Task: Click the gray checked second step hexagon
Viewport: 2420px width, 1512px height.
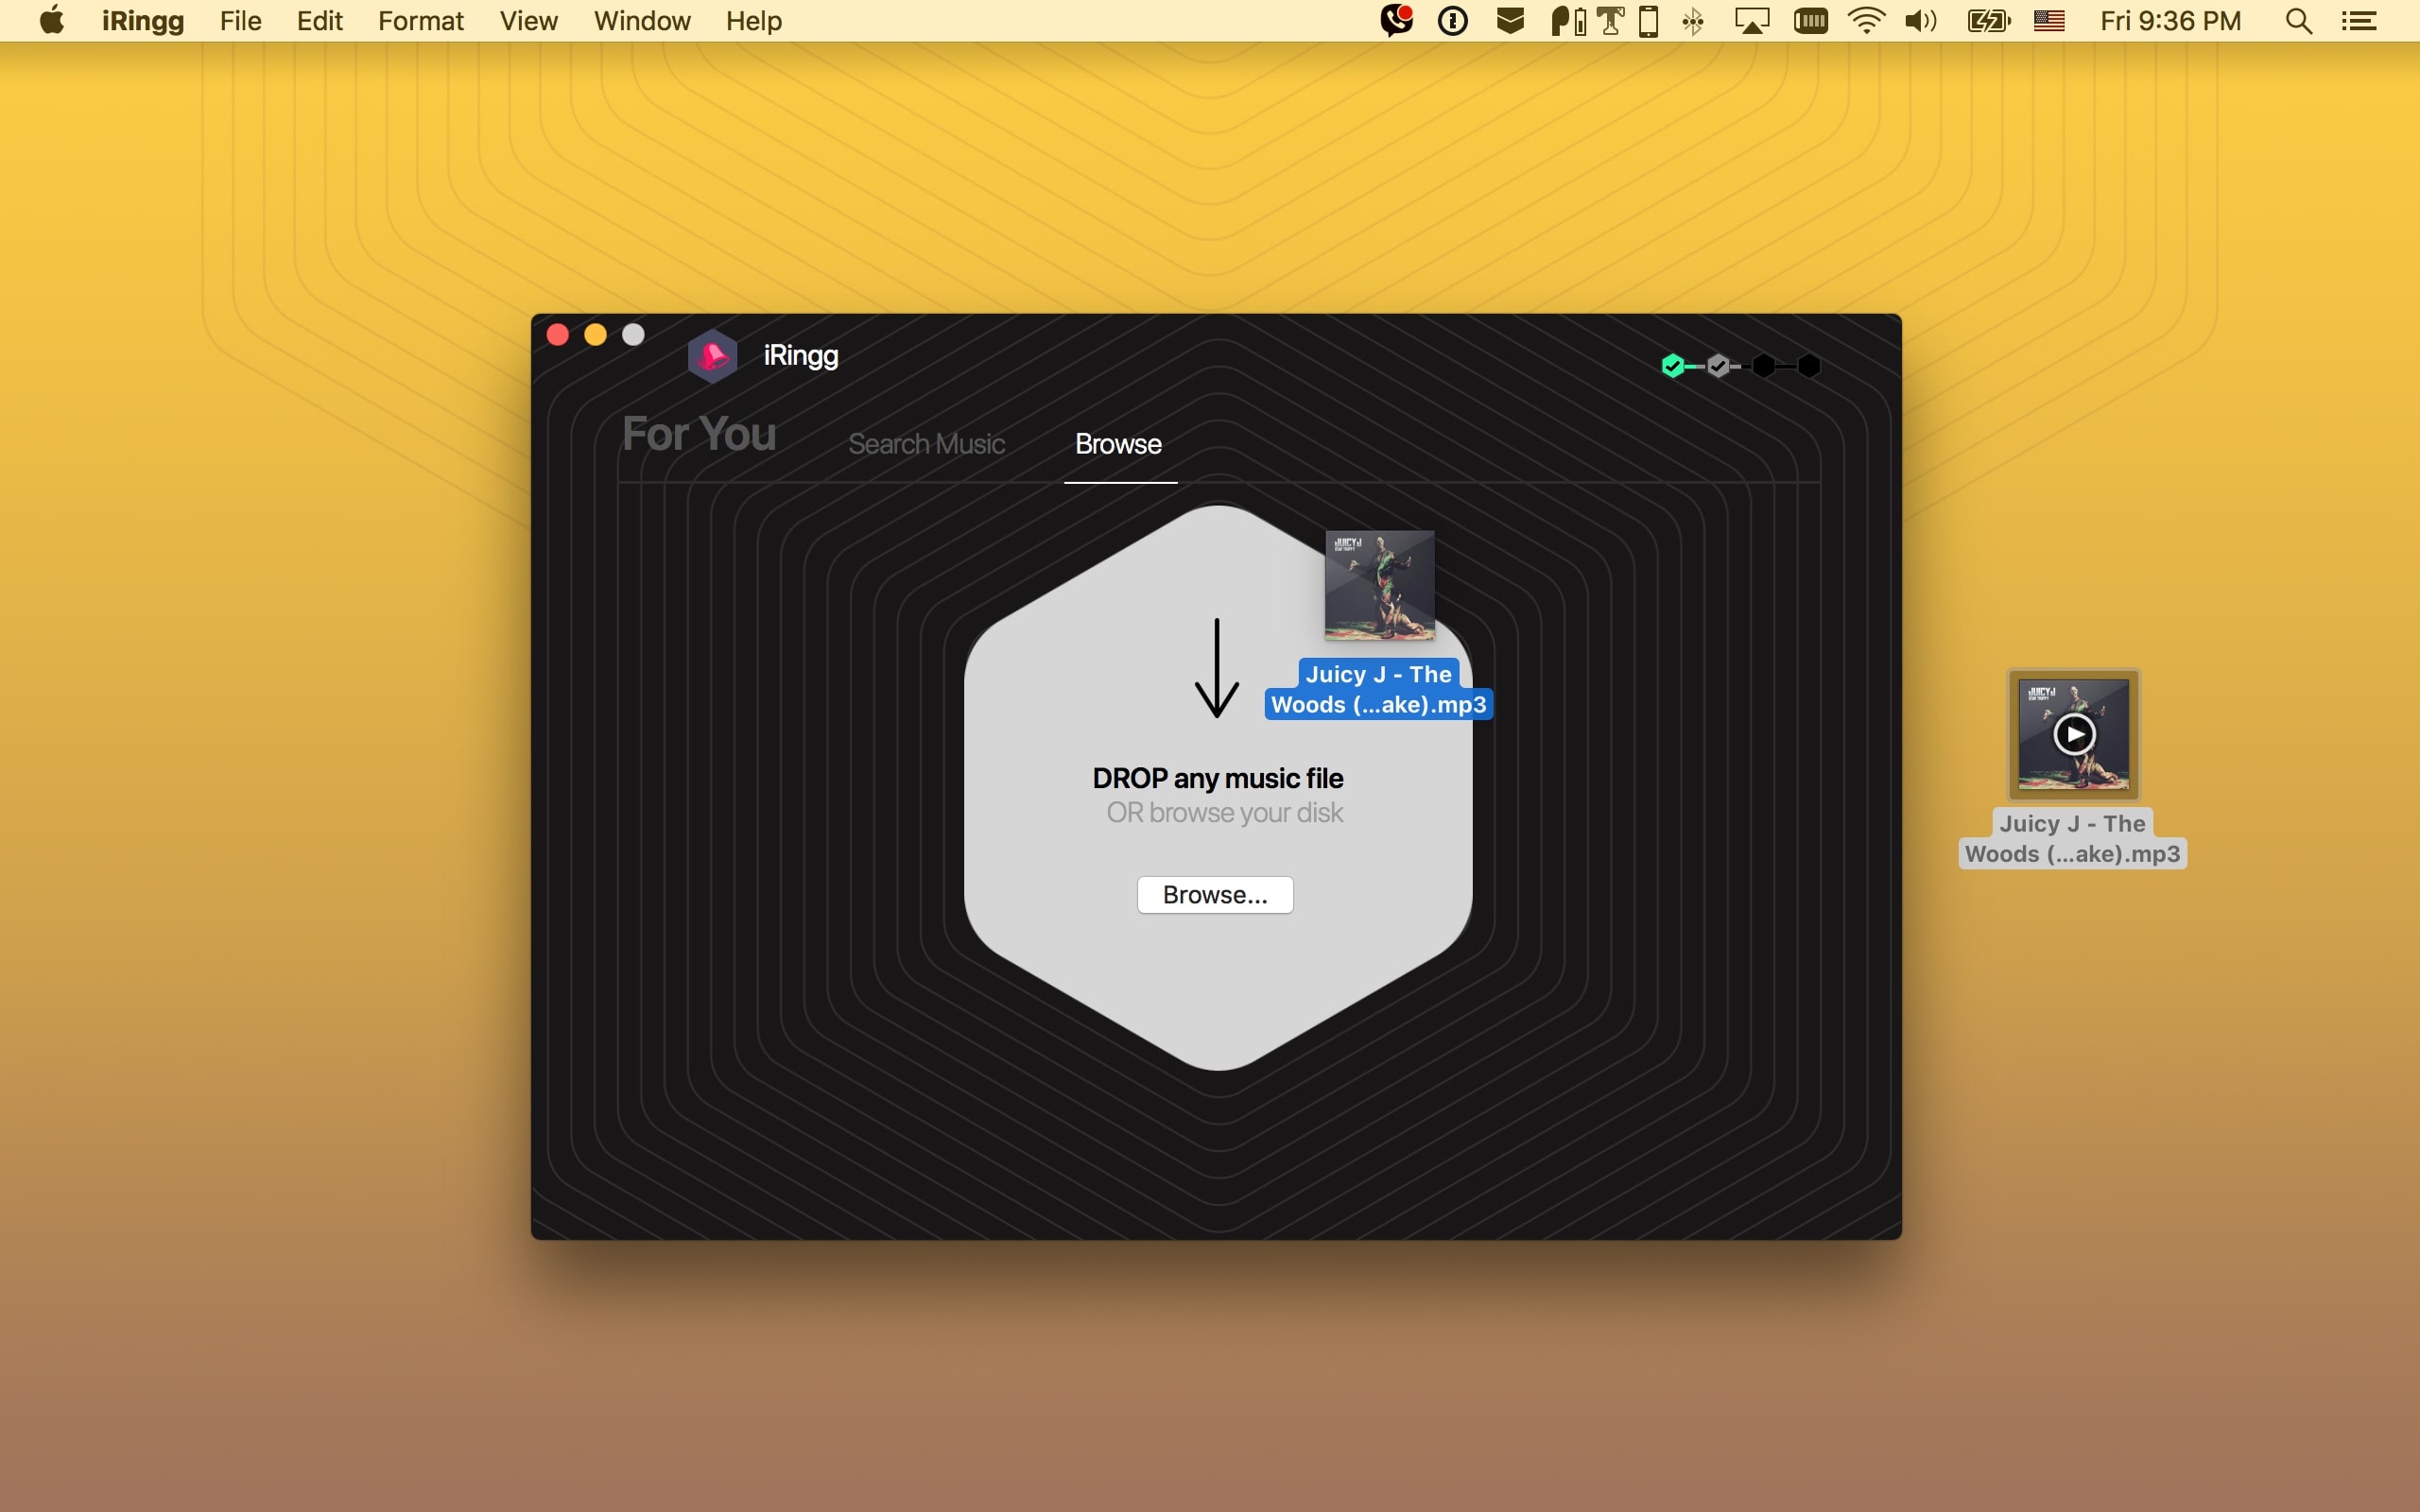Action: [1718, 366]
